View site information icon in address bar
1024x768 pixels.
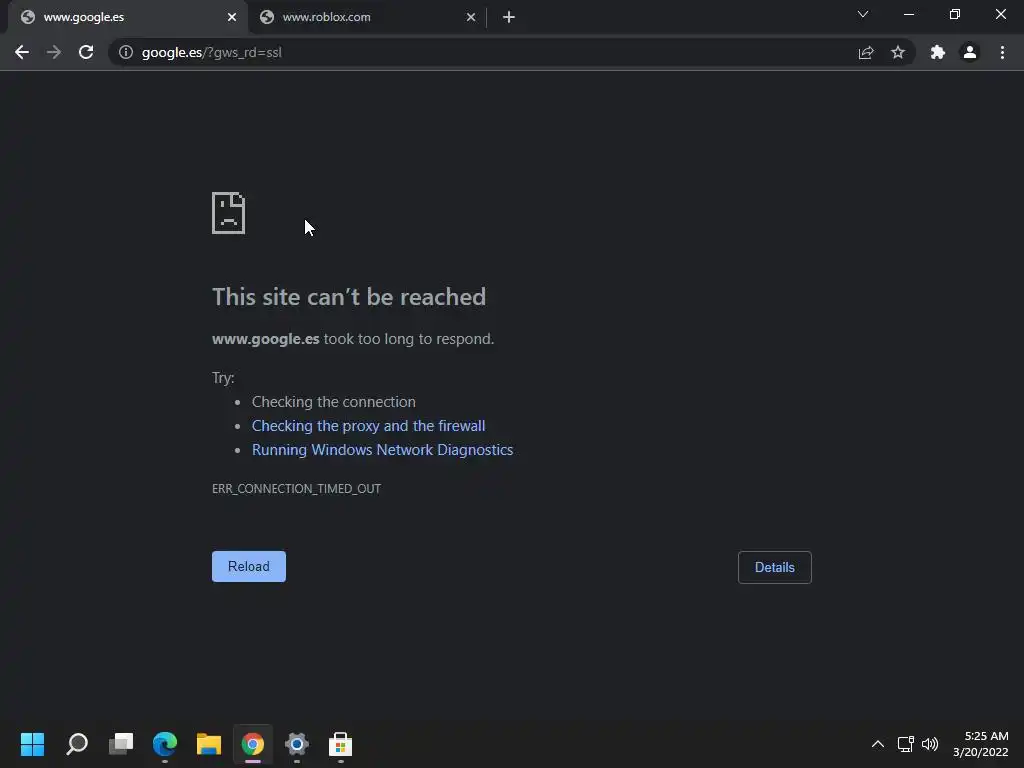click(x=126, y=52)
